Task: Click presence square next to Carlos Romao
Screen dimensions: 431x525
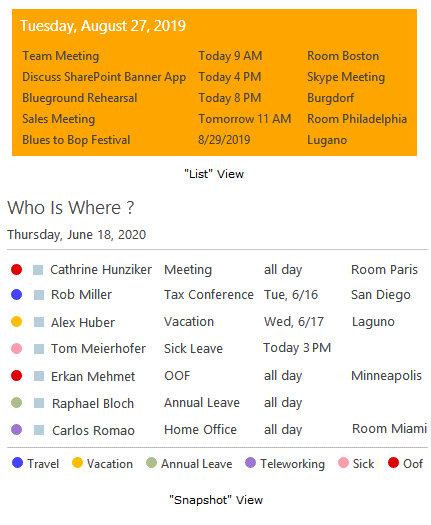Action: coord(39,430)
